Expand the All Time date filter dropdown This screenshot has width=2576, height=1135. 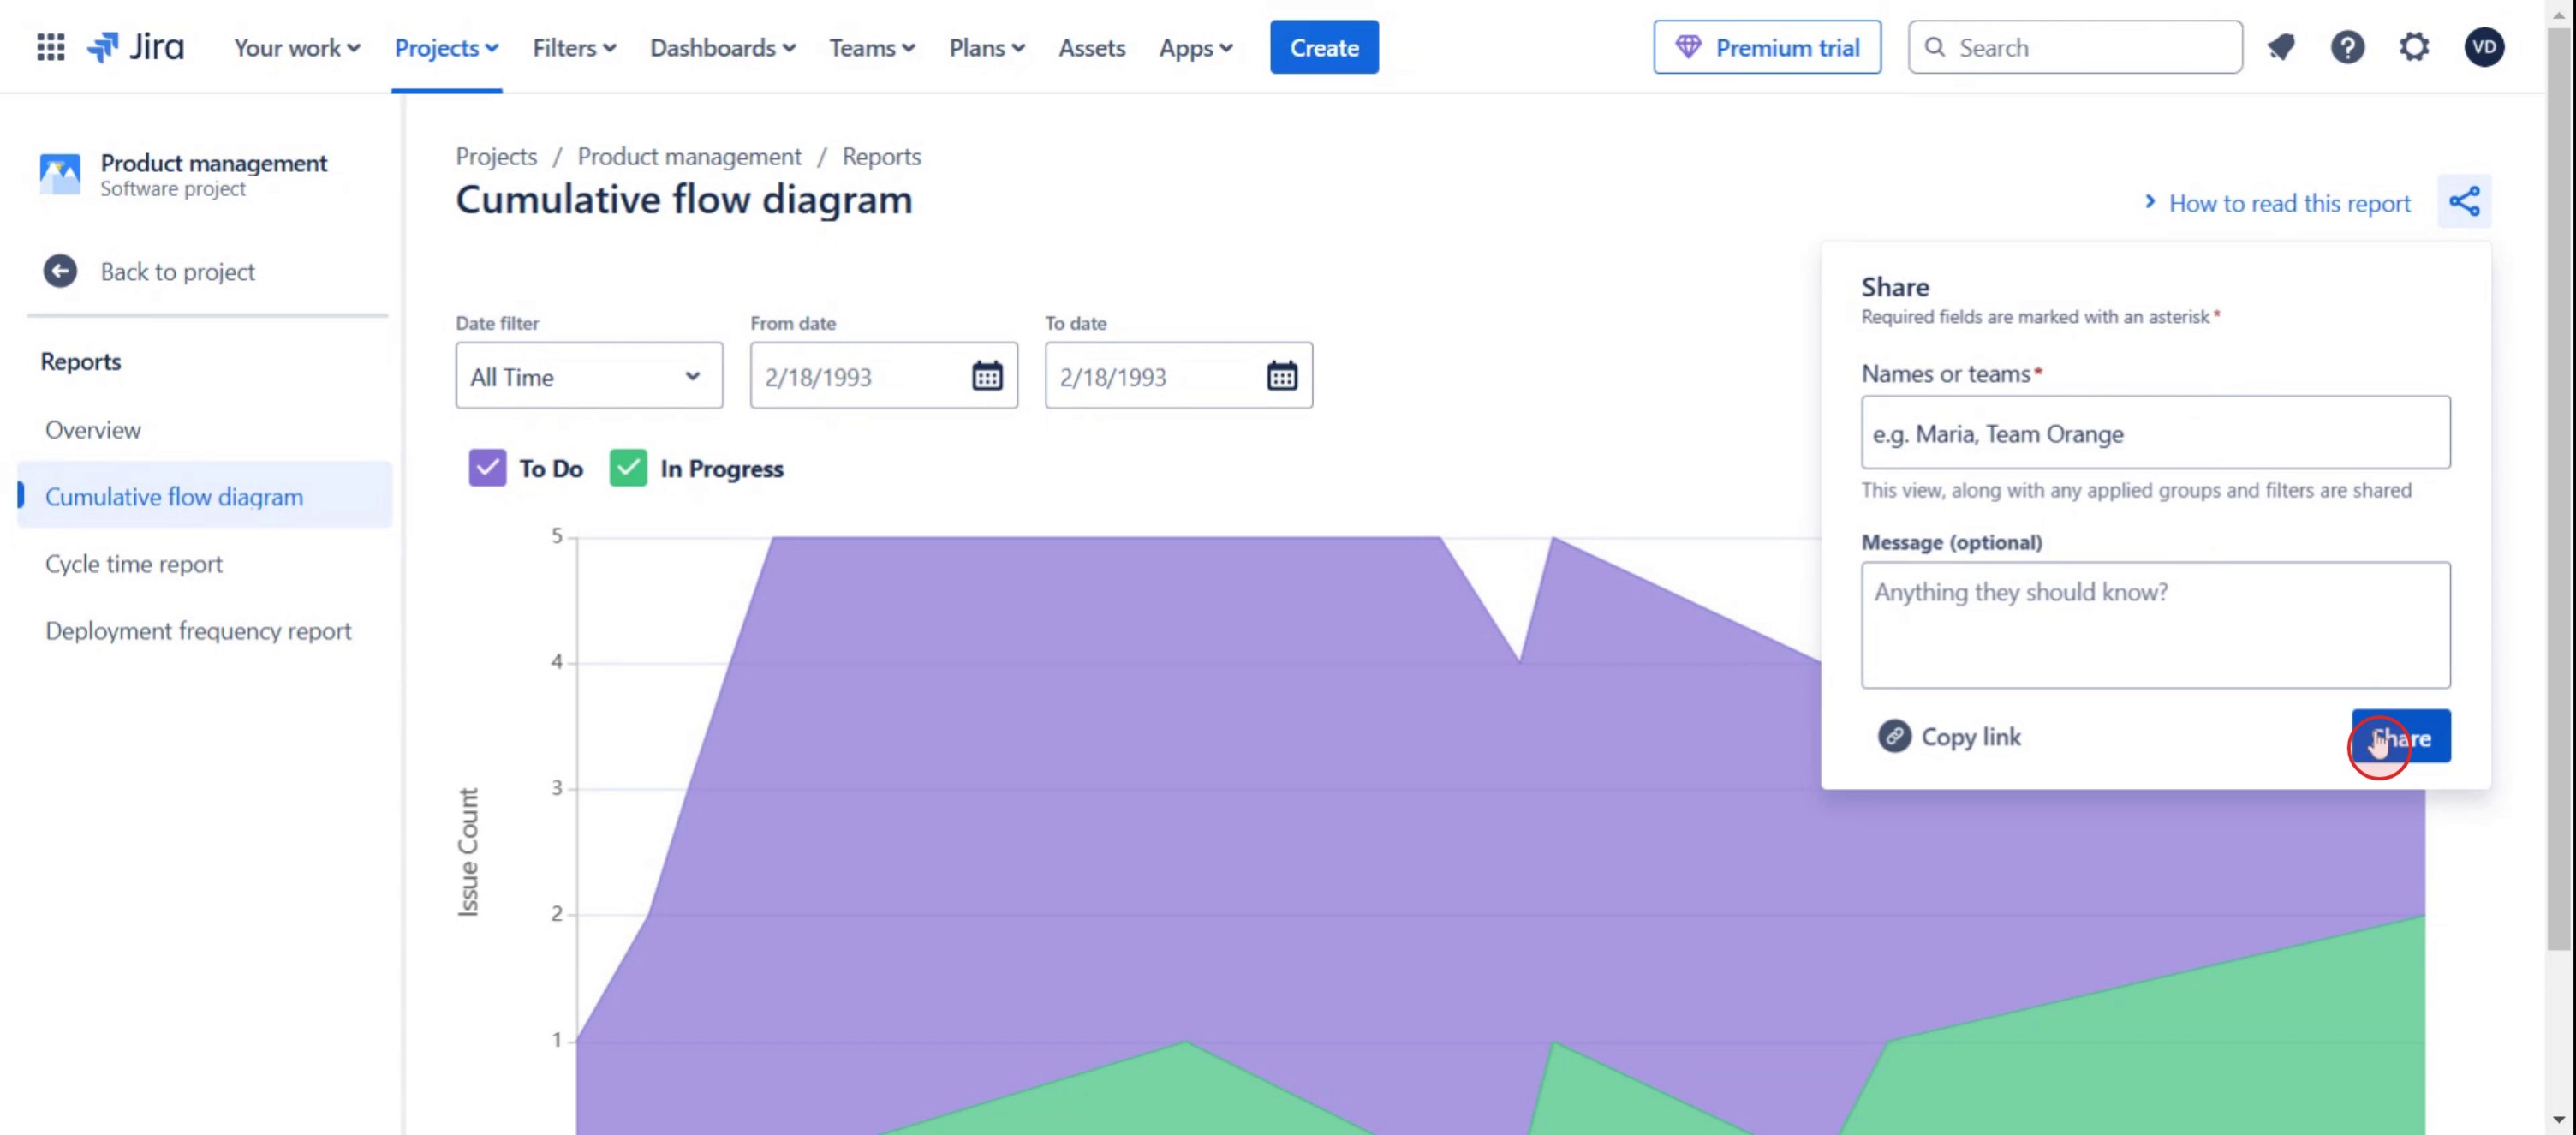pyautogui.click(x=588, y=376)
